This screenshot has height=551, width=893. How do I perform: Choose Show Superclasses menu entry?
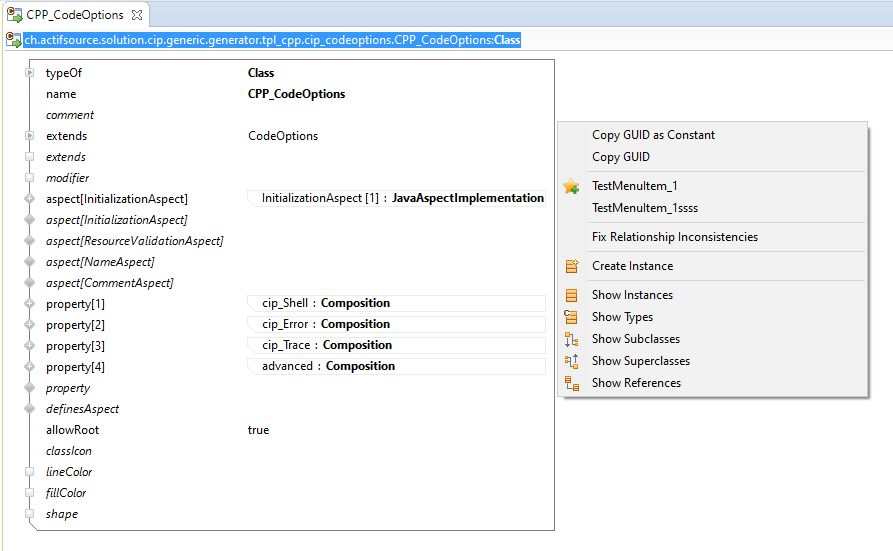pyautogui.click(x=641, y=361)
